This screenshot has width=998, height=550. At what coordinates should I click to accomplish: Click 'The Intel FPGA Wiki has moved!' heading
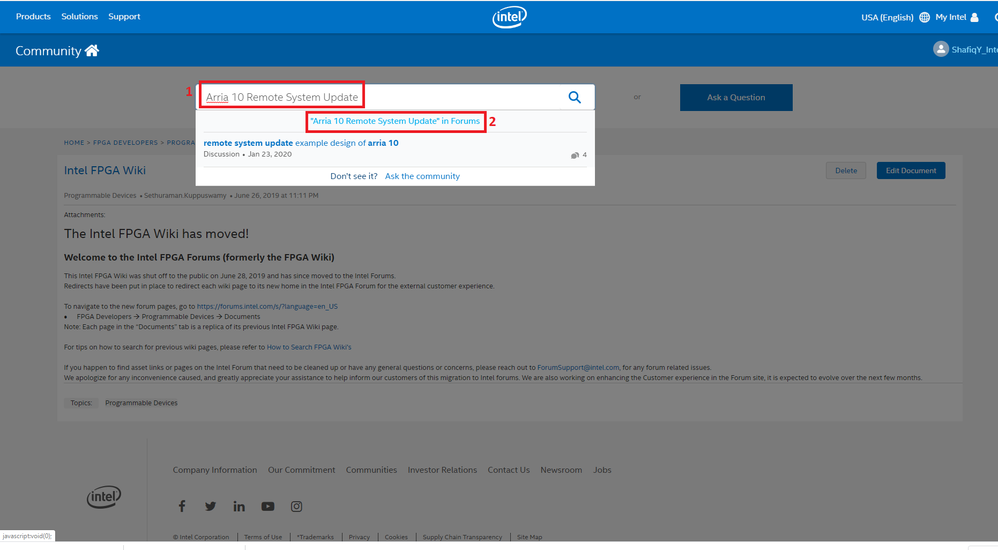[157, 234]
